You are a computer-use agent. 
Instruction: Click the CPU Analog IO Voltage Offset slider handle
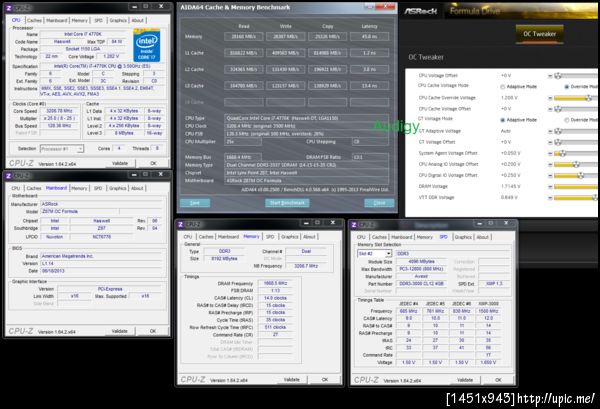point(576,165)
